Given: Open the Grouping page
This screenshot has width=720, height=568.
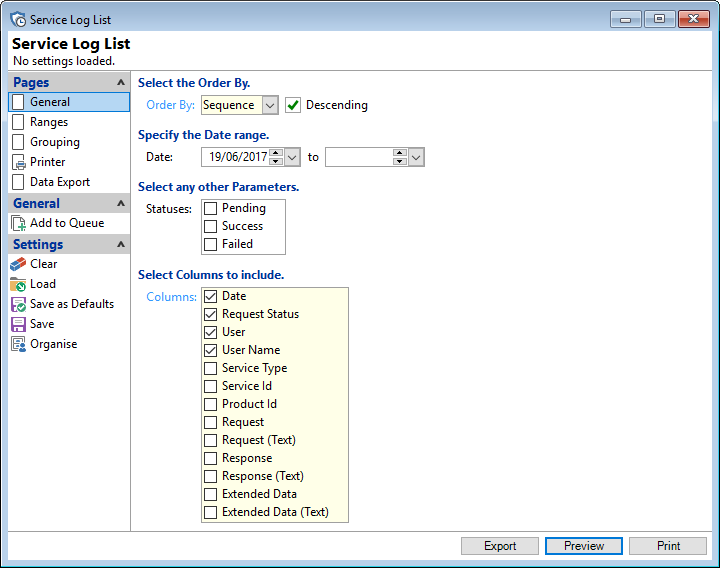Looking at the screenshot, I should (54, 142).
